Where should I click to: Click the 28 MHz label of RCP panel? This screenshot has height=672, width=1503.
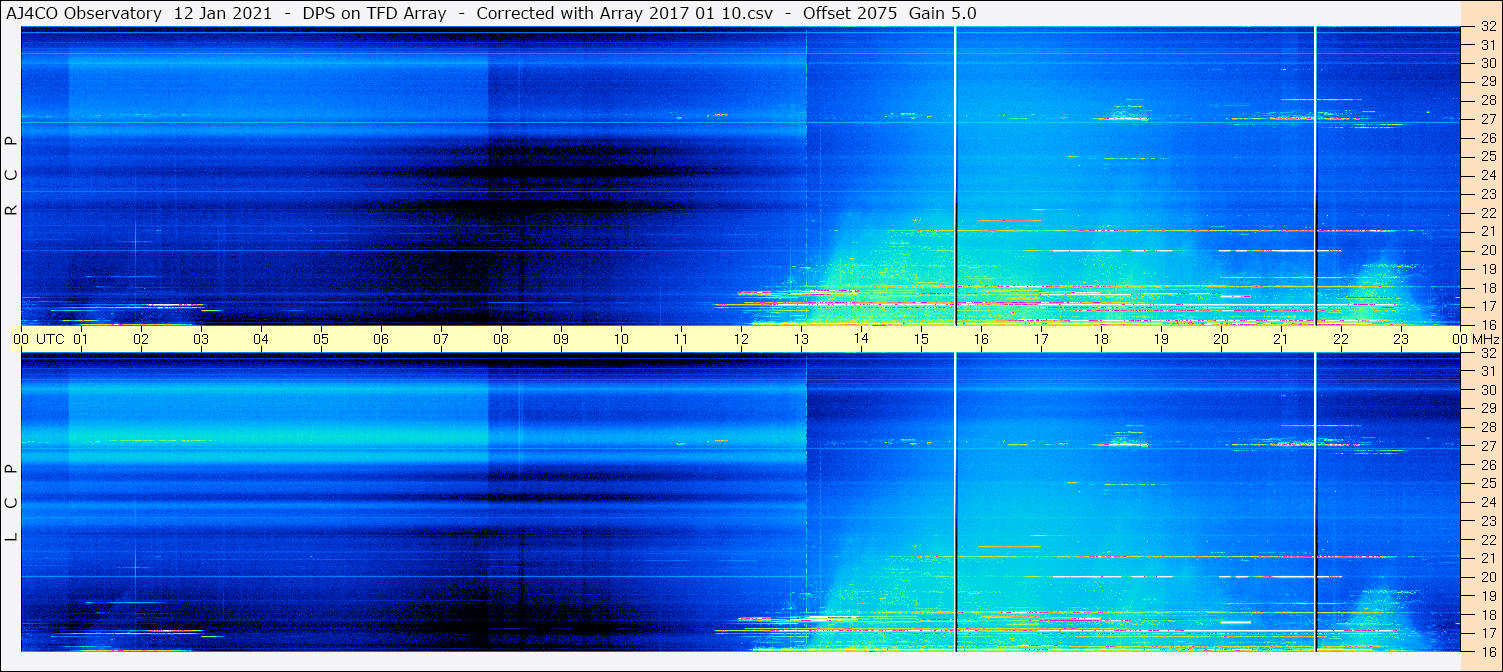click(1488, 101)
